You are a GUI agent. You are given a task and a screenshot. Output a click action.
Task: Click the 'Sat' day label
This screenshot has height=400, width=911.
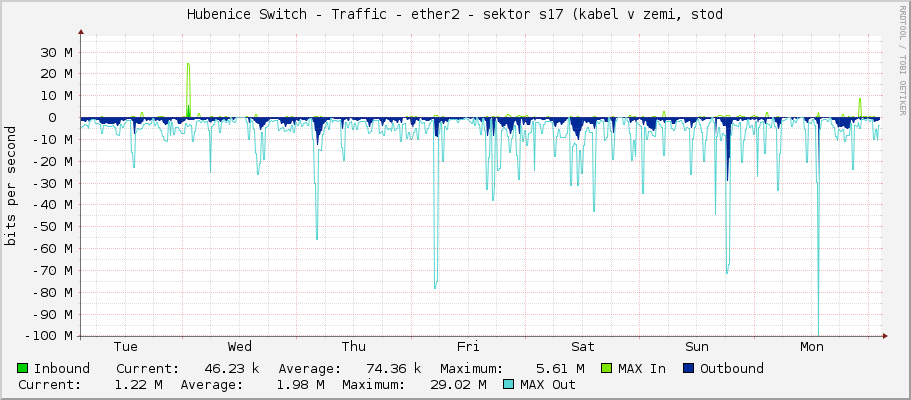[583, 347]
